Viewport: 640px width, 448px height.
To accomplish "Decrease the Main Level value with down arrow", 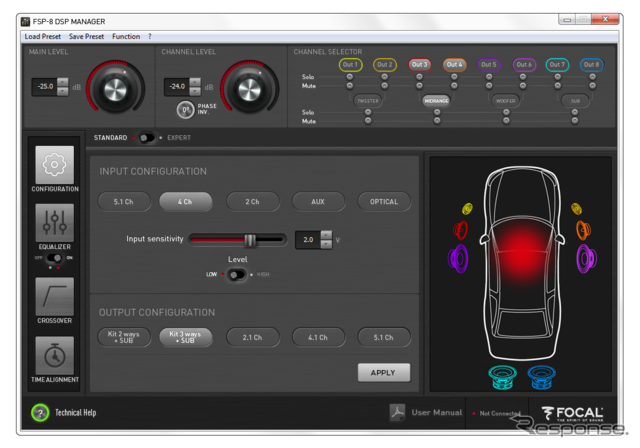I will (x=63, y=91).
